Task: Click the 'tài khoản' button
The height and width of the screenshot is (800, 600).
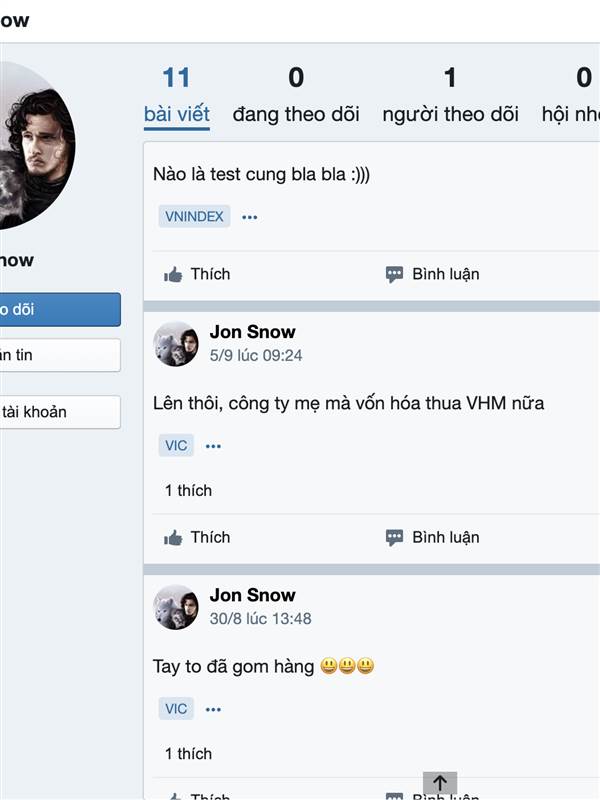Action: 60,412
